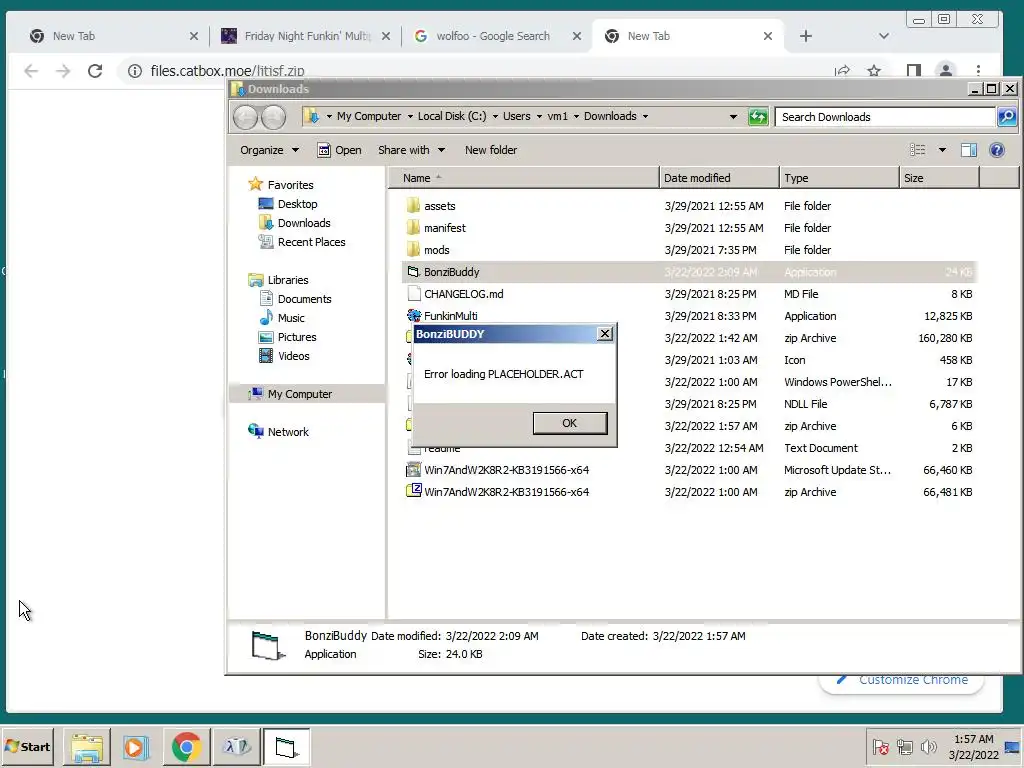Viewport: 1024px width, 768px height.
Task: Open the Share with menu
Action: 411,150
